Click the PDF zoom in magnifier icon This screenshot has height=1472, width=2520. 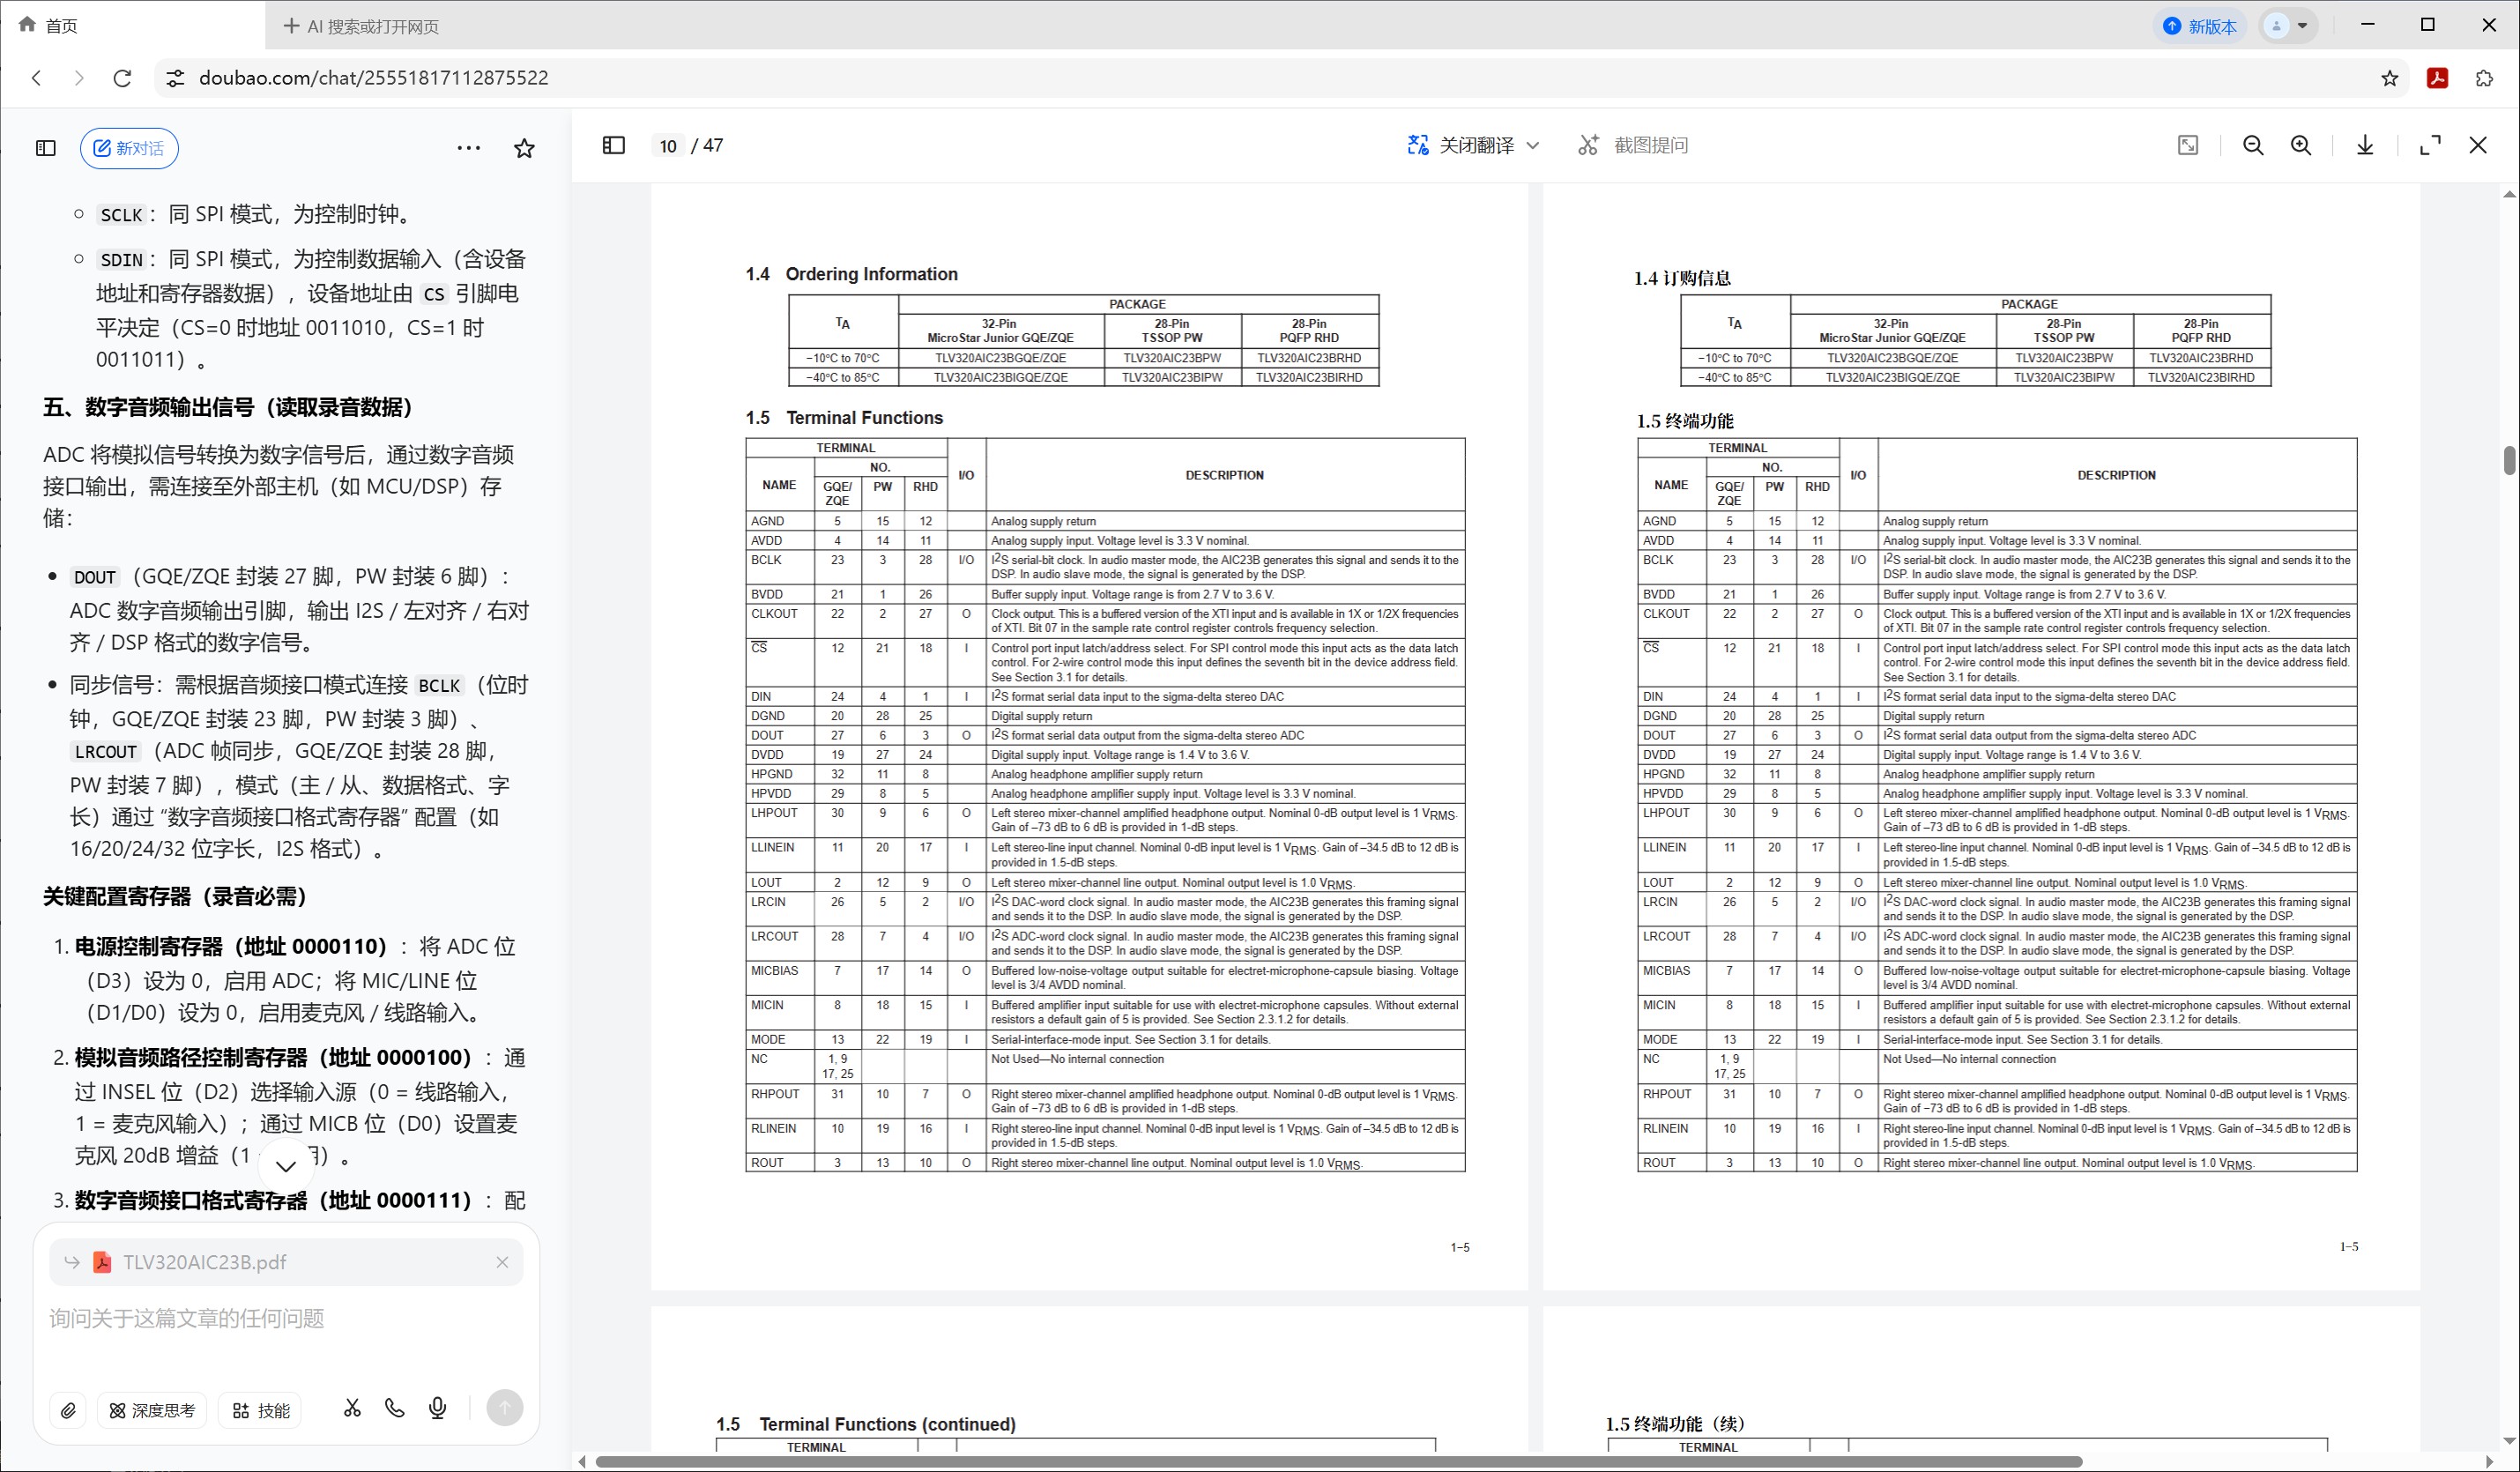2301,146
